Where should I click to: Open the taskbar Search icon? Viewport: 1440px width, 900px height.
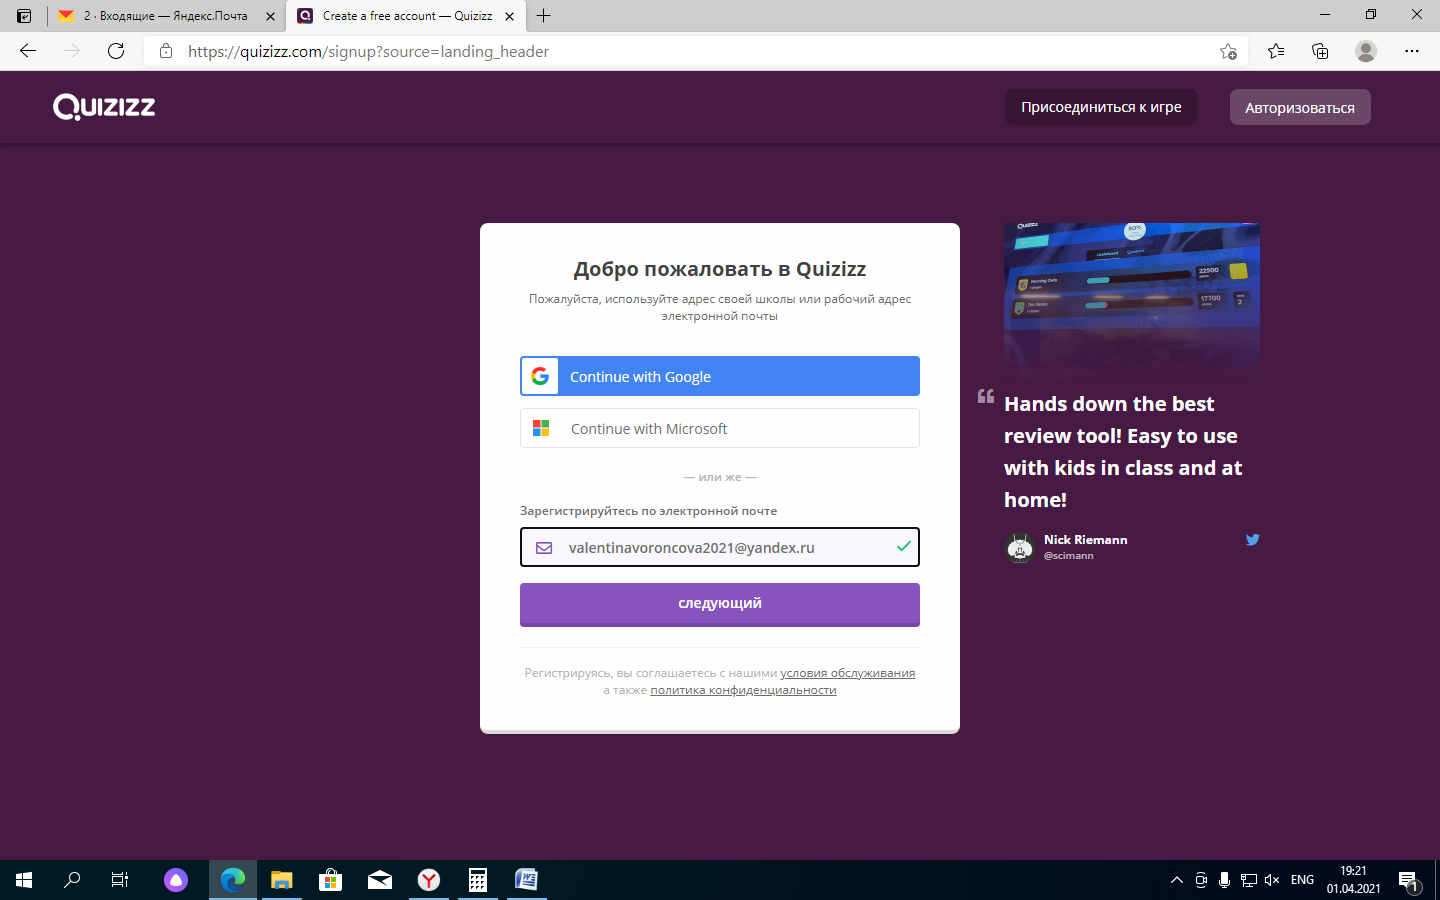point(72,880)
